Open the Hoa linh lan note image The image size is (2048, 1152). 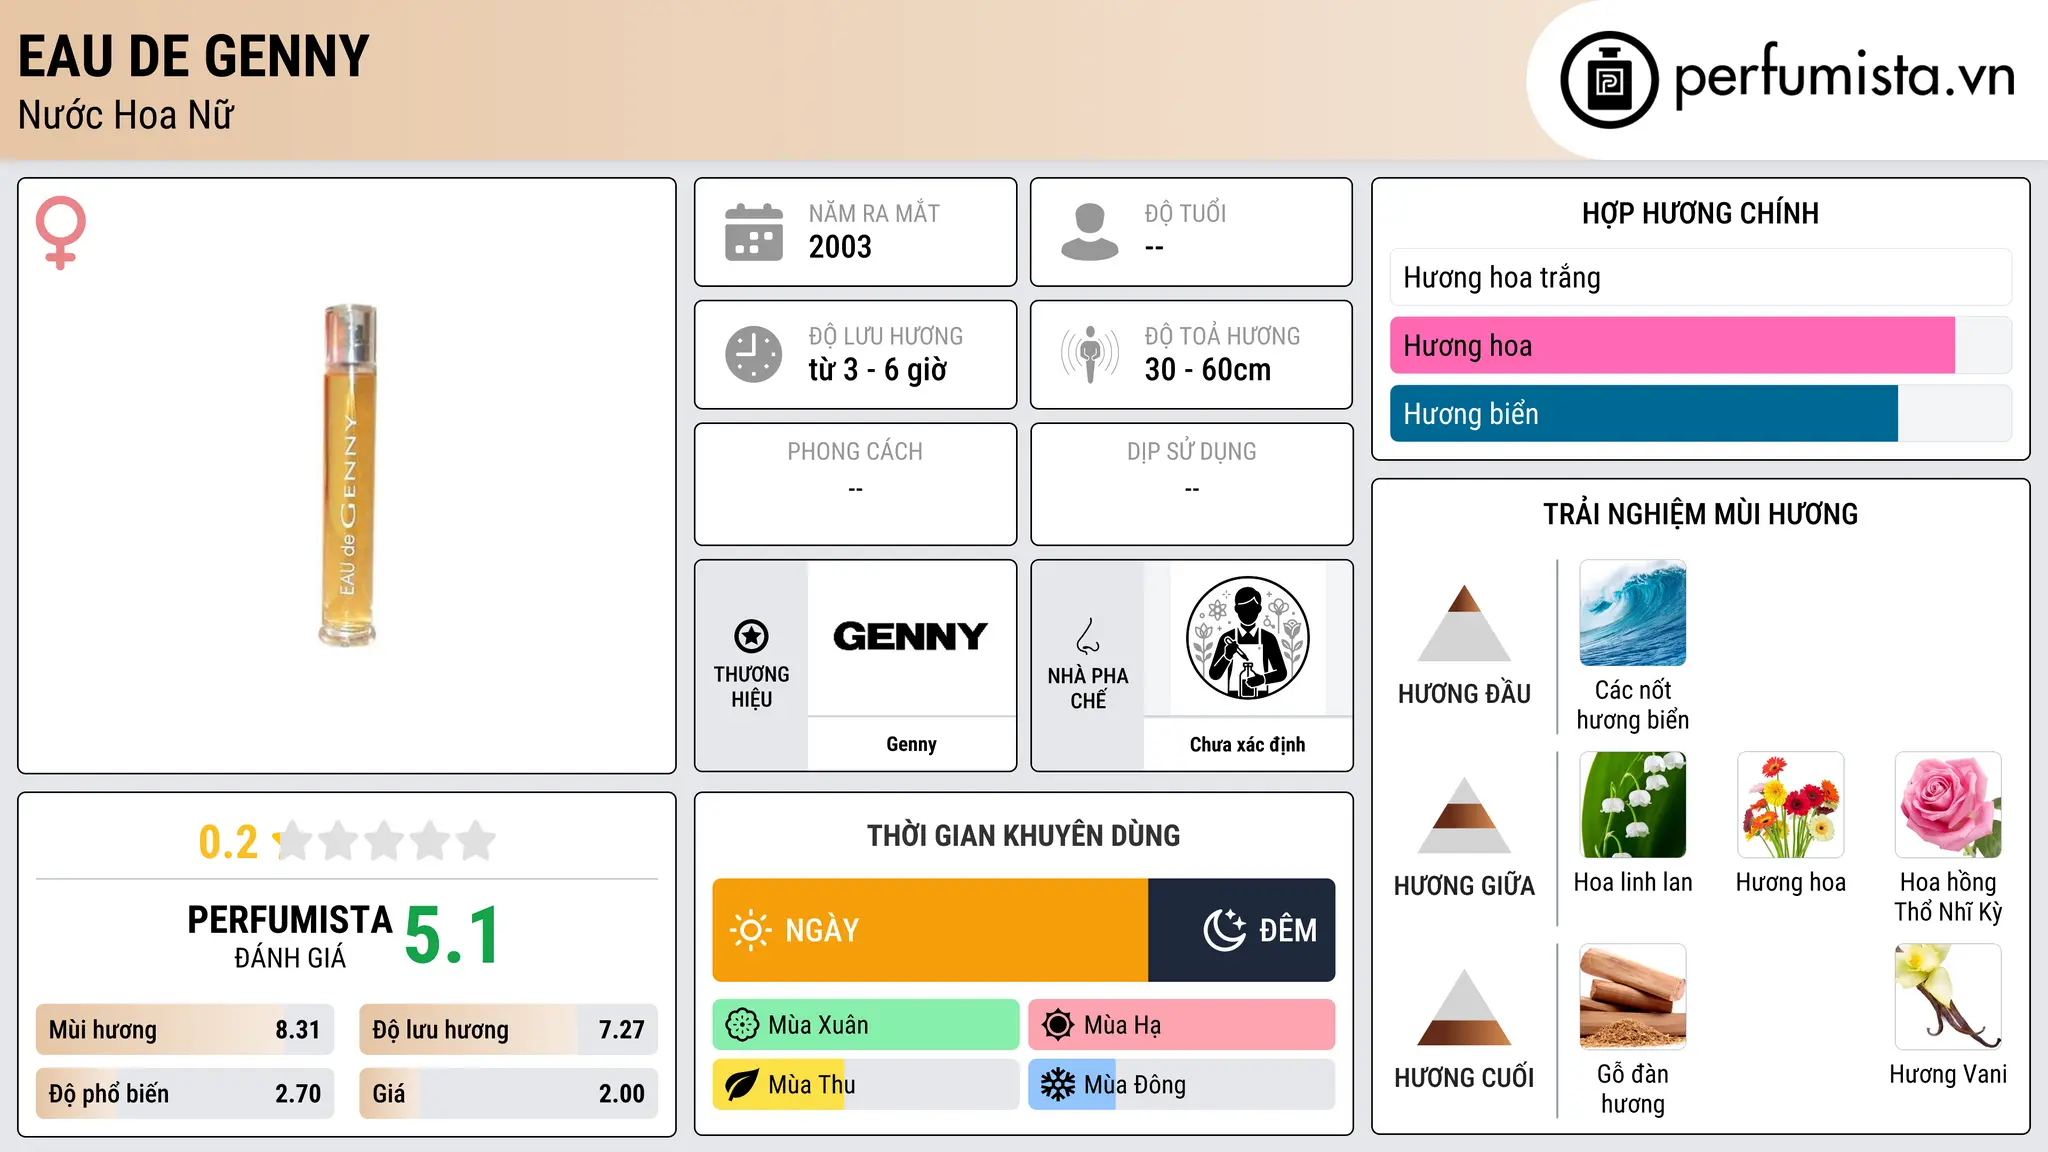[1633, 805]
